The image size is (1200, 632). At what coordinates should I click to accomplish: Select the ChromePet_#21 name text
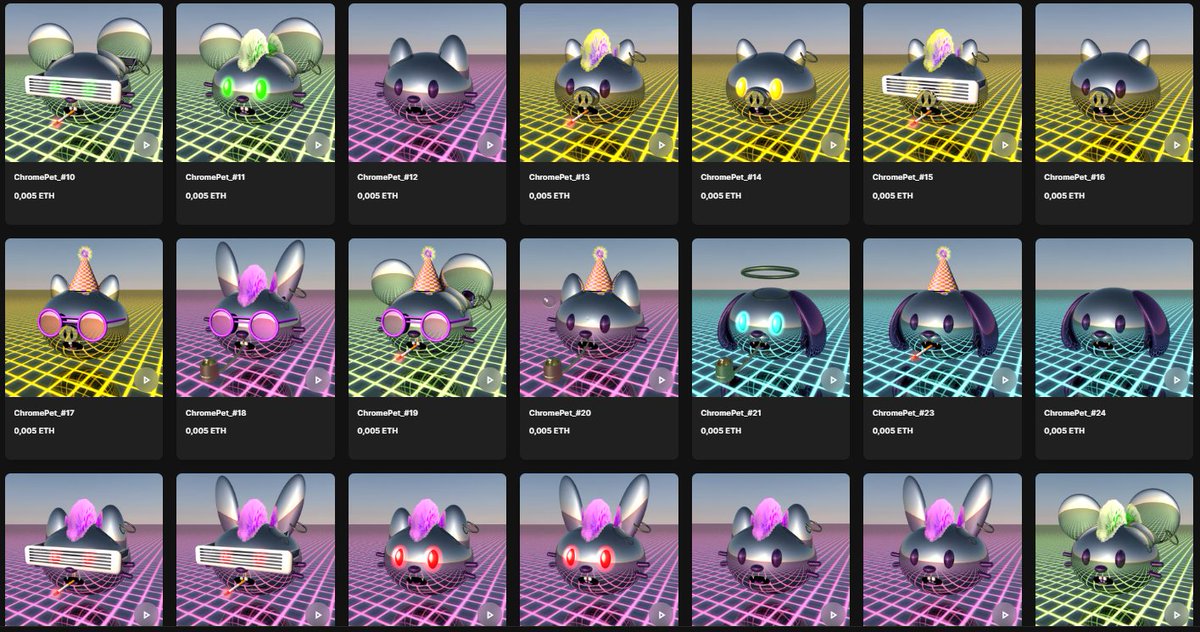[731, 412]
